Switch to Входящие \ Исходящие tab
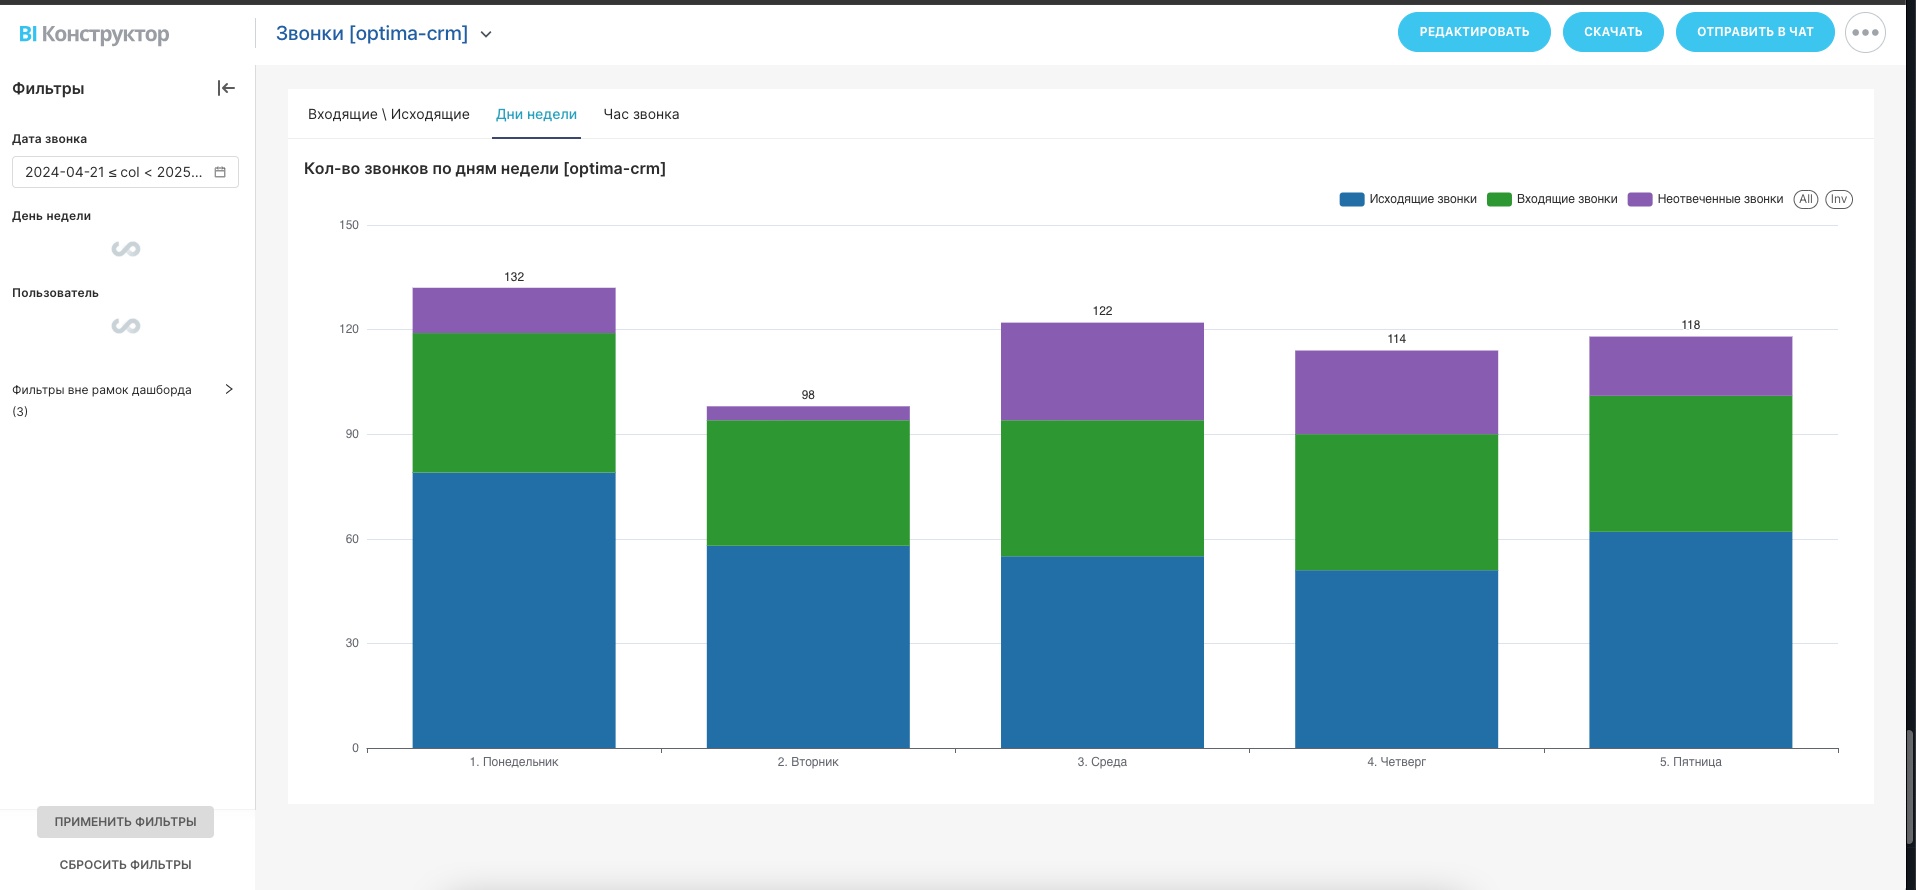Viewport: 1916px width, 890px height. tap(388, 114)
